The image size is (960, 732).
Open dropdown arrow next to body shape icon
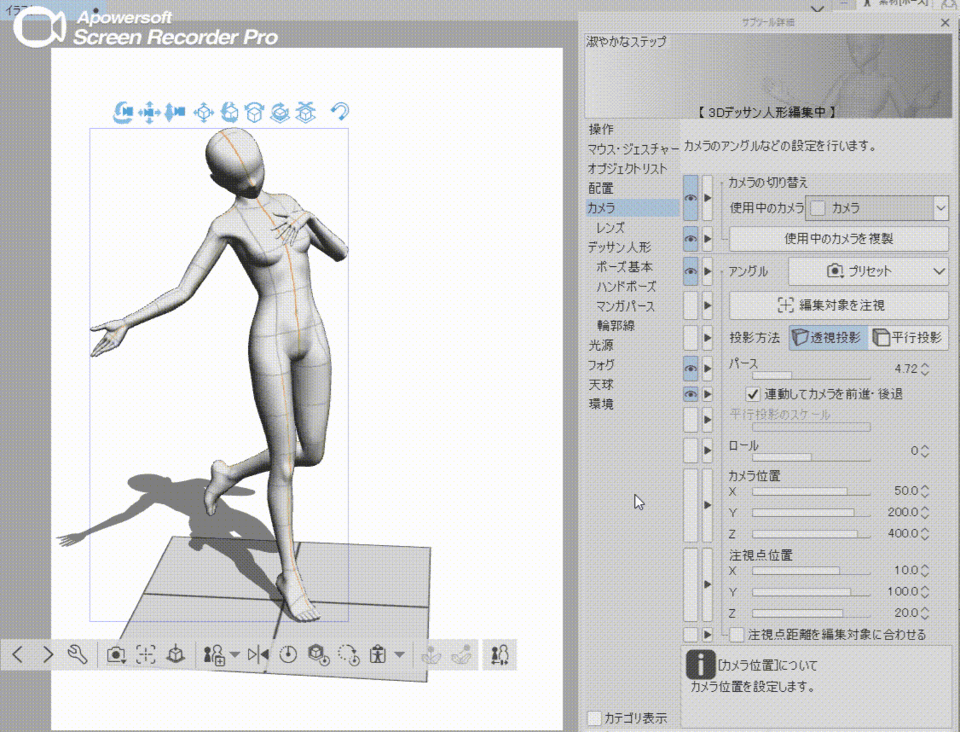click(399, 655)
